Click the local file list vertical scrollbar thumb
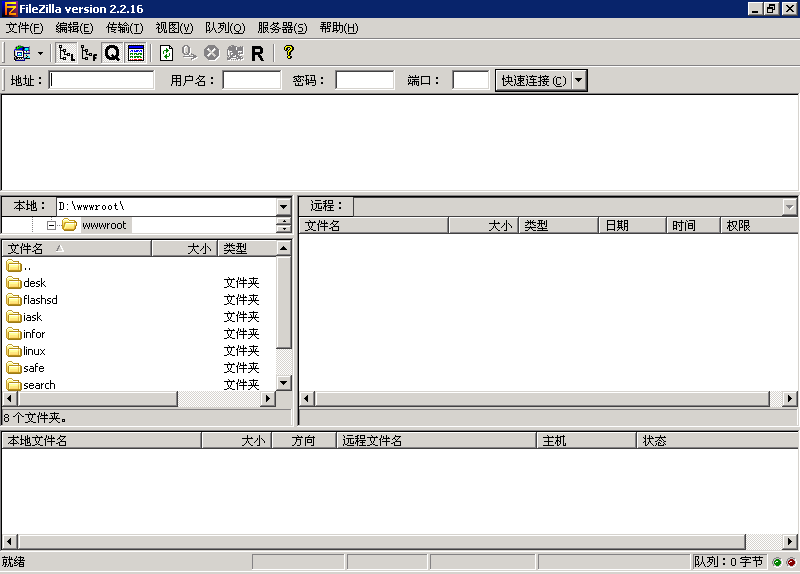Viewport: 800px width, 574px height. (284, 303)
